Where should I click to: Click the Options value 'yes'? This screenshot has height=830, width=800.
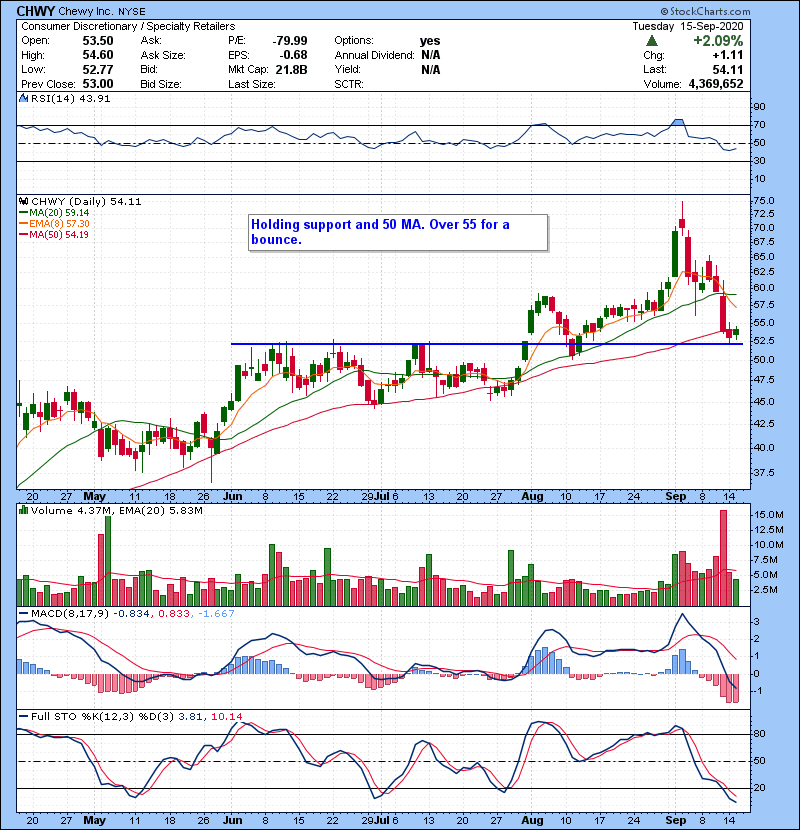430,41
